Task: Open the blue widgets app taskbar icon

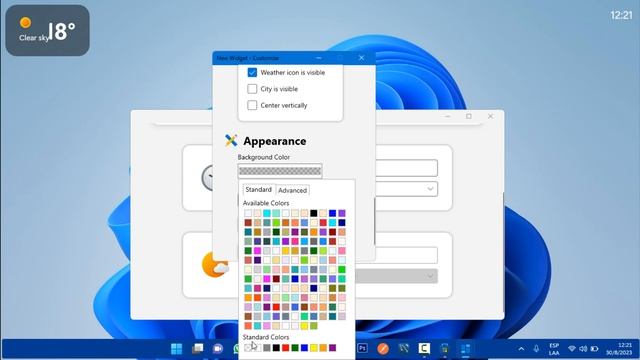Action: (465, 349)
